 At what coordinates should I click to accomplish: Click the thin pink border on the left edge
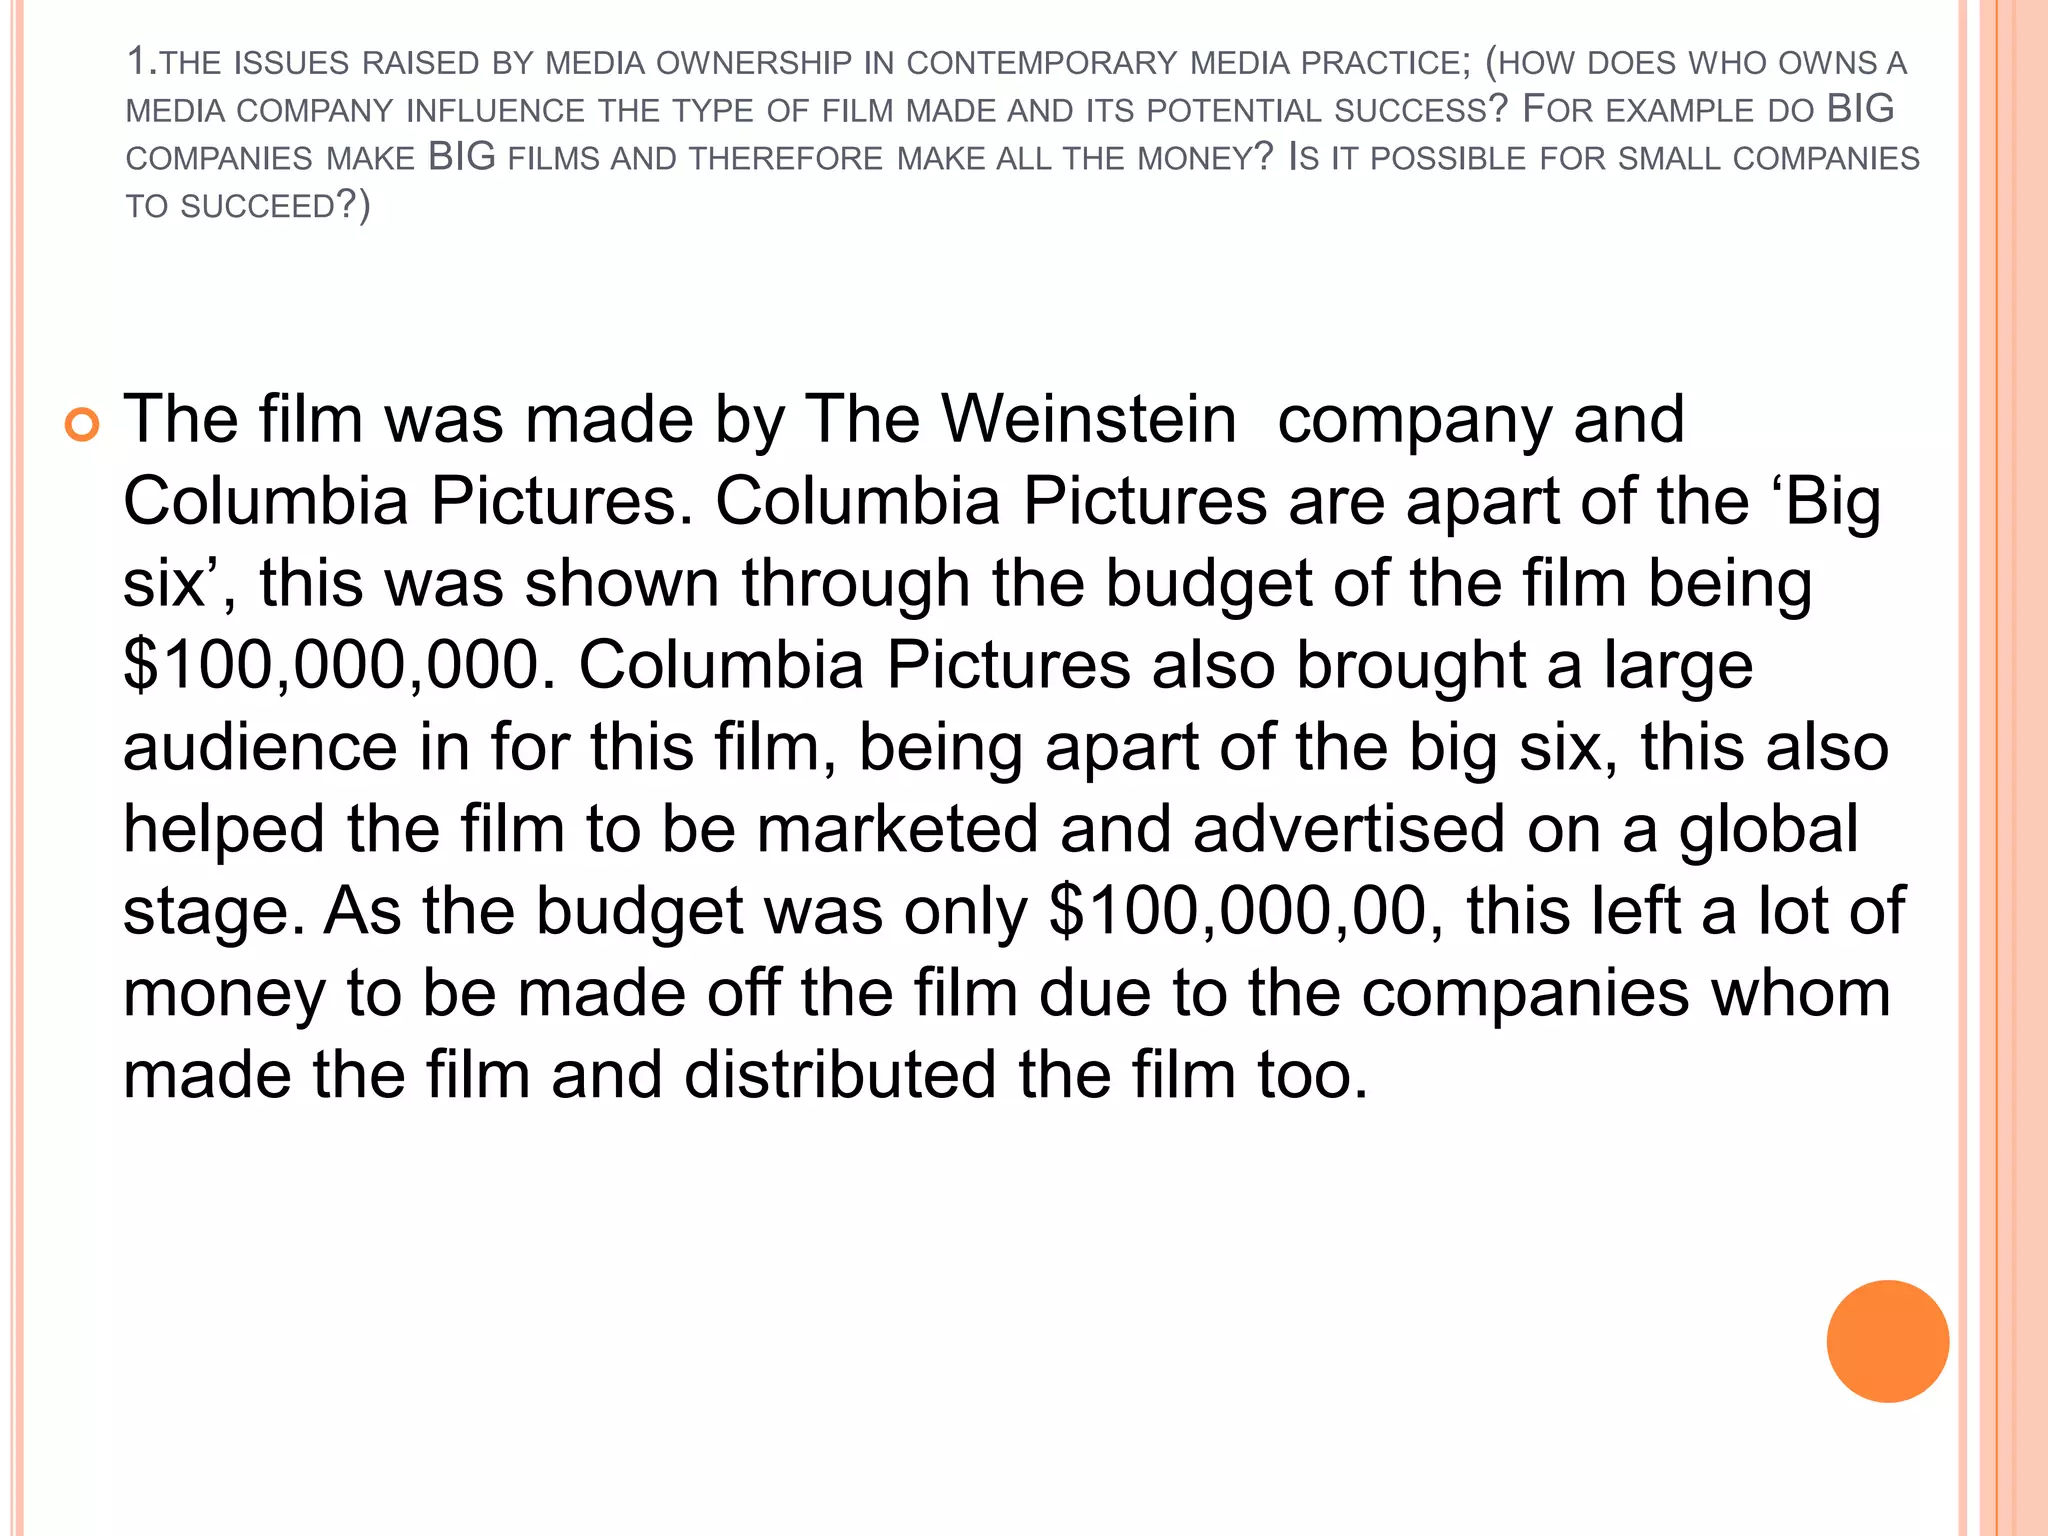15,768
